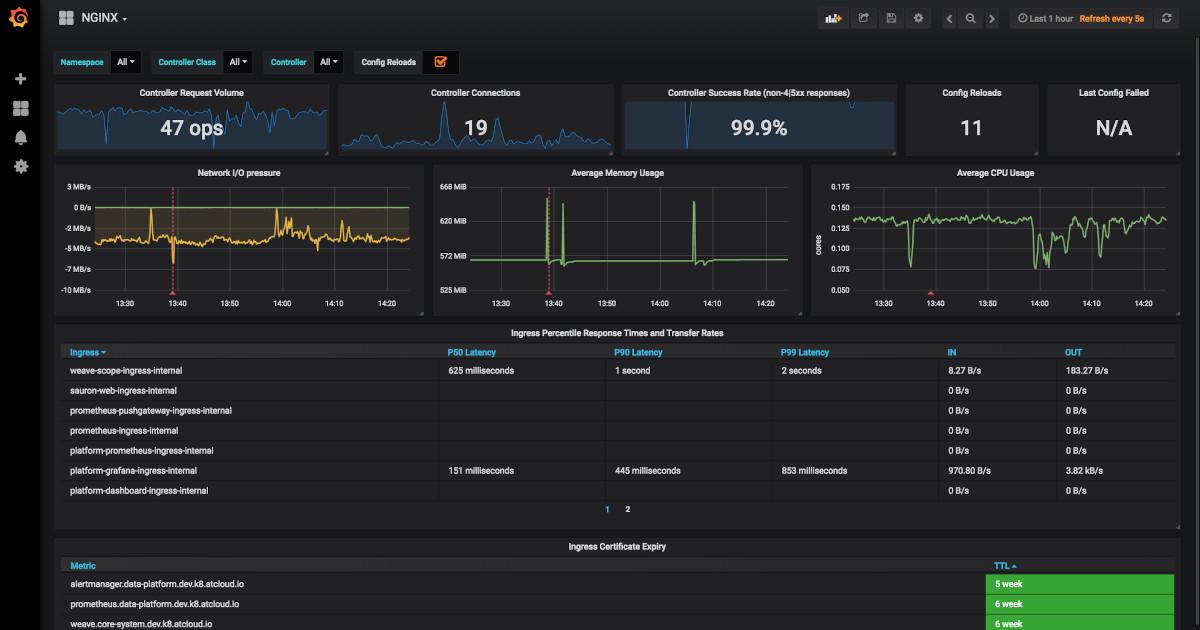The width and height of the screenshot is (1200, 630).
Task: Click the sauron-web-ingress-internal row name
Action: point(123,391)
